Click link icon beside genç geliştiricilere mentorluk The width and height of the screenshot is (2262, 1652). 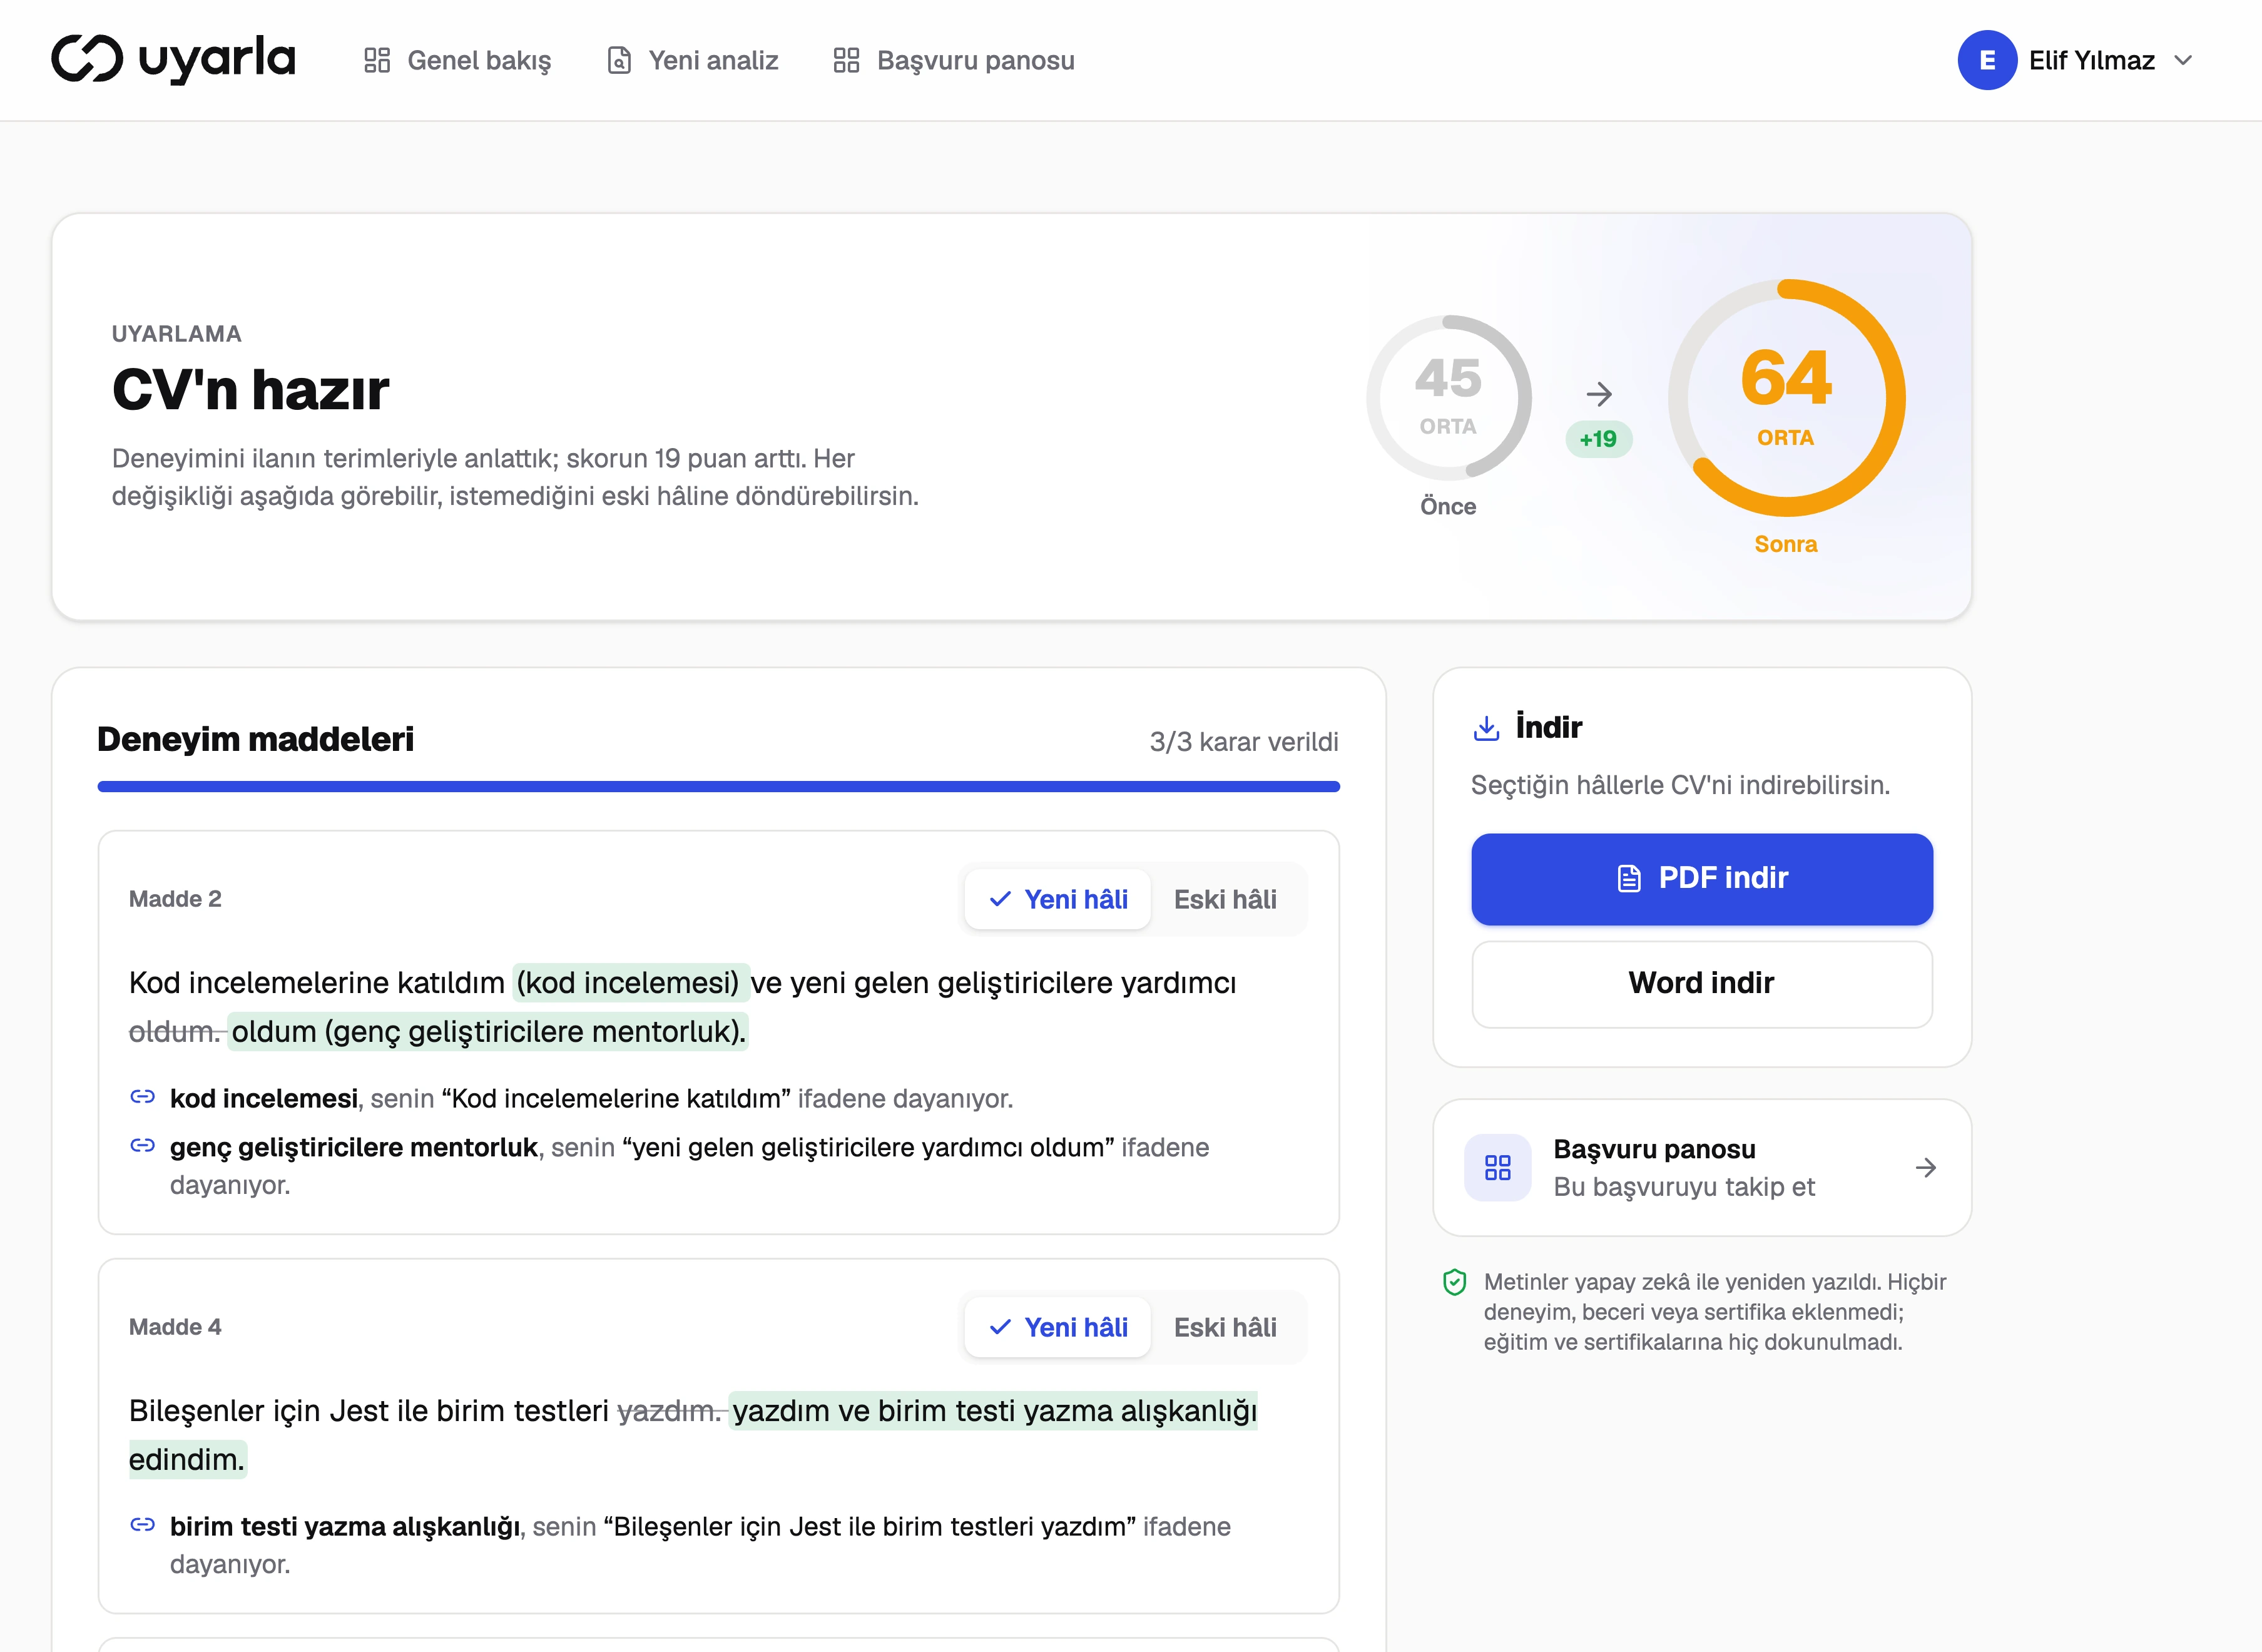click(143, 1145)
